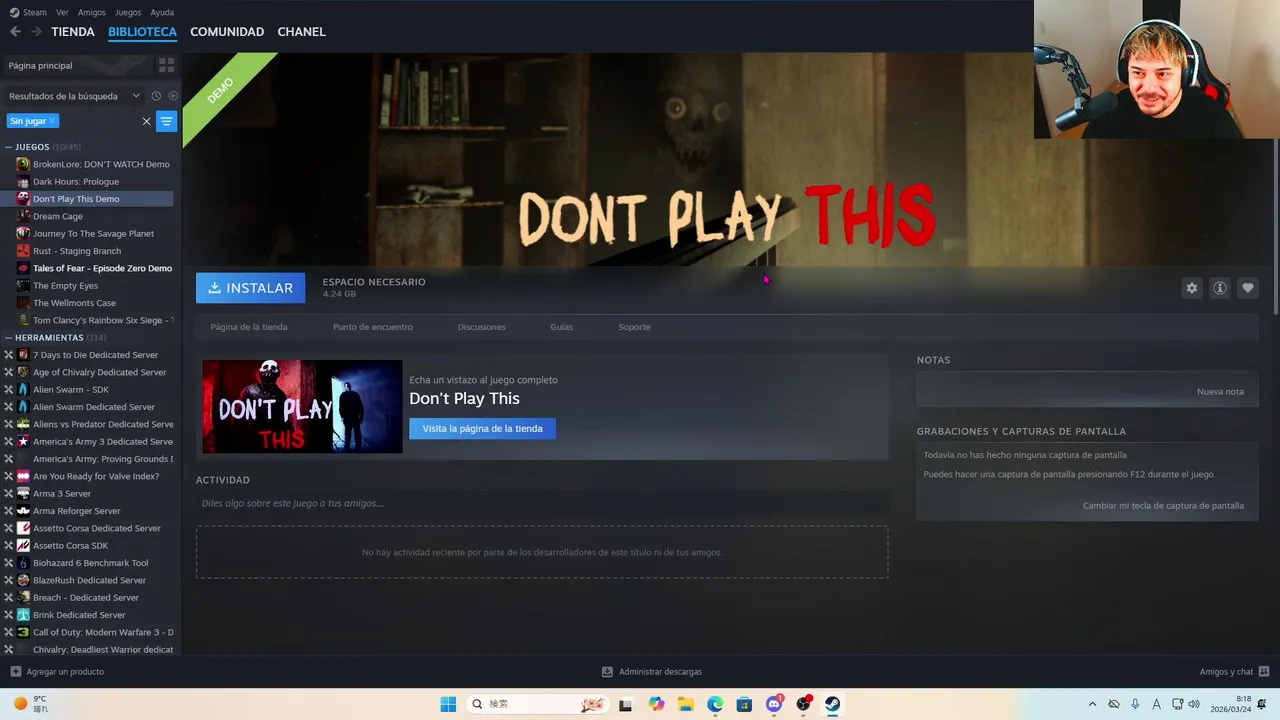The image size is (1280, 720).
Task: Open the grid collections view icon
Action: (x=167, y=65)
